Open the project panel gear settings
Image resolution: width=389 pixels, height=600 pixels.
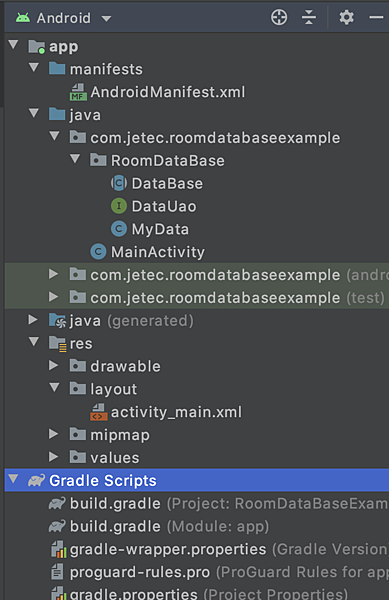pos(347,18)
